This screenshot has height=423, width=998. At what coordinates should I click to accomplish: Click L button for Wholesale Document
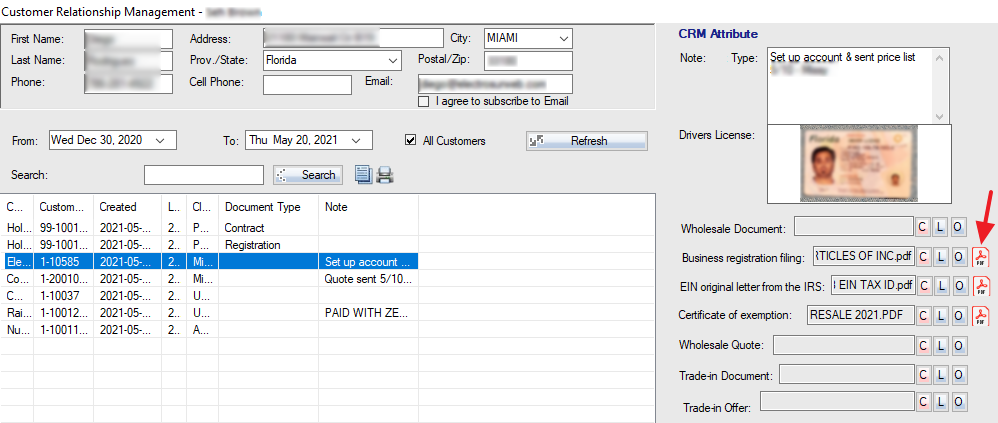pos(941,228)
